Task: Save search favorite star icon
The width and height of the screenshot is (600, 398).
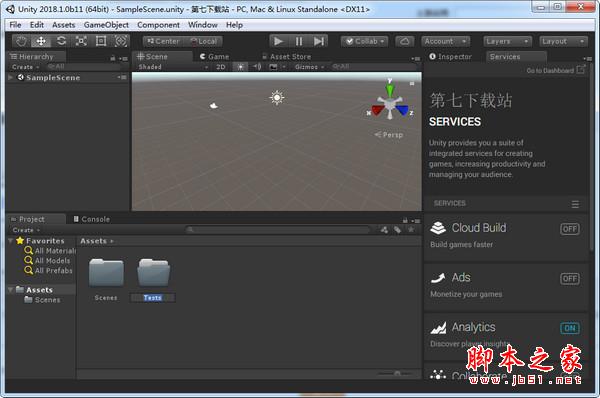Action: click(411, 230)
